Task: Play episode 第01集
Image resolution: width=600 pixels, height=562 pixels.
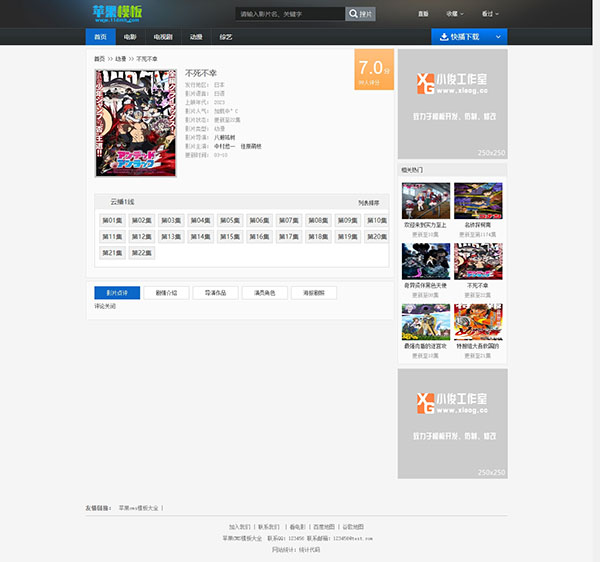Action: tap(112, 220)
